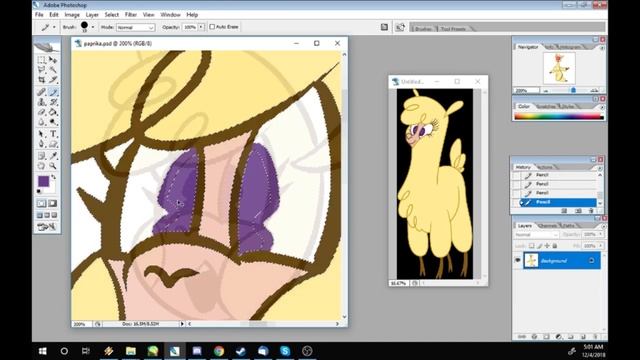This screenshot has width=640, height=360.
Task: Open the Image menu
Action: tap(72, 15)
